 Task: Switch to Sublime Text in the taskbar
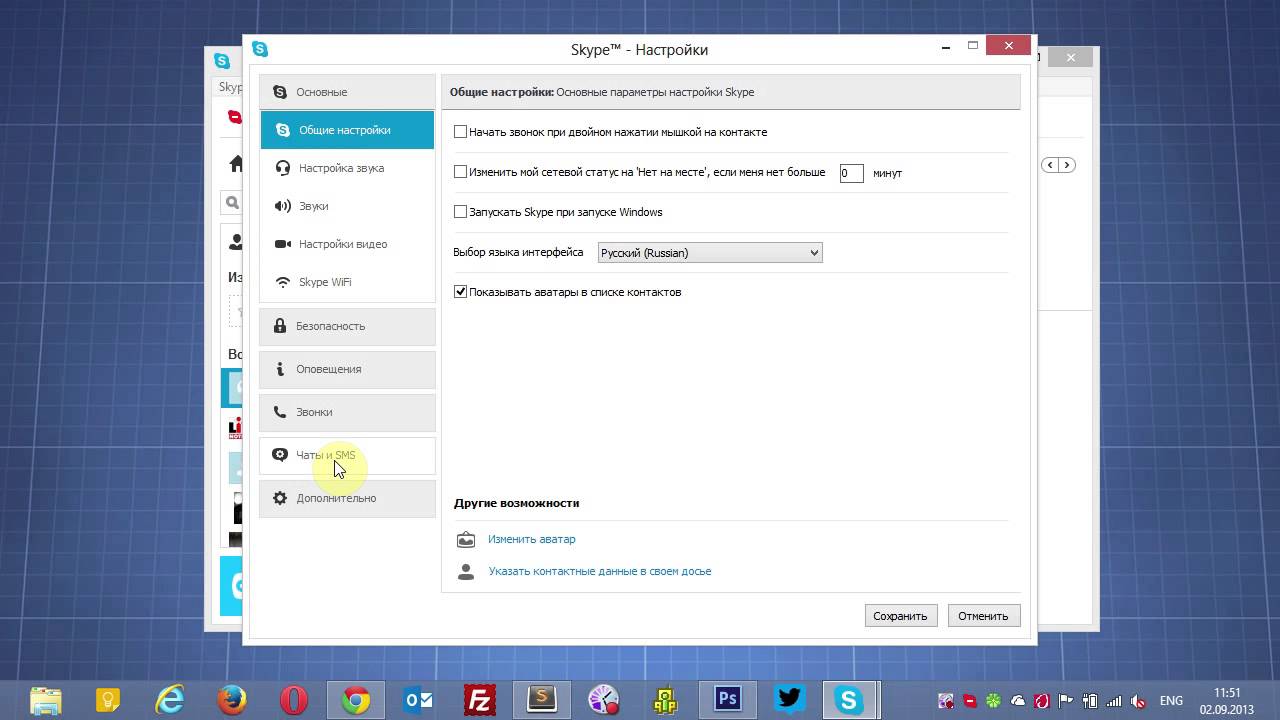[542, 700]
